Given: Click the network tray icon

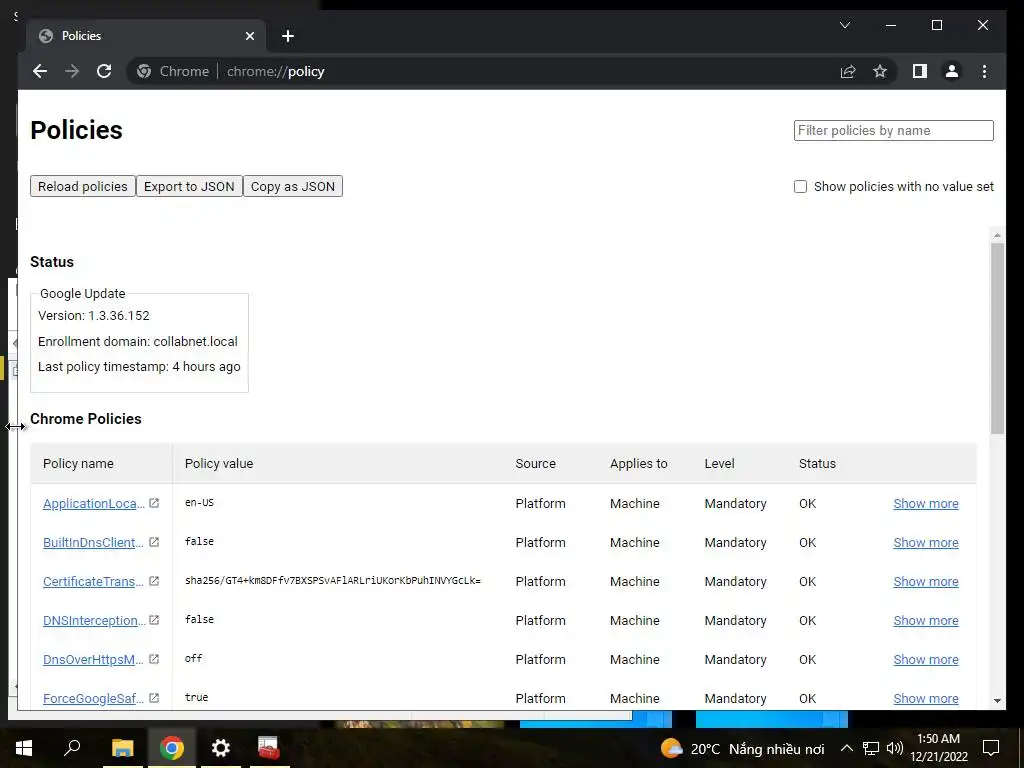Looking at the screenshot, I should pos(871,748).
